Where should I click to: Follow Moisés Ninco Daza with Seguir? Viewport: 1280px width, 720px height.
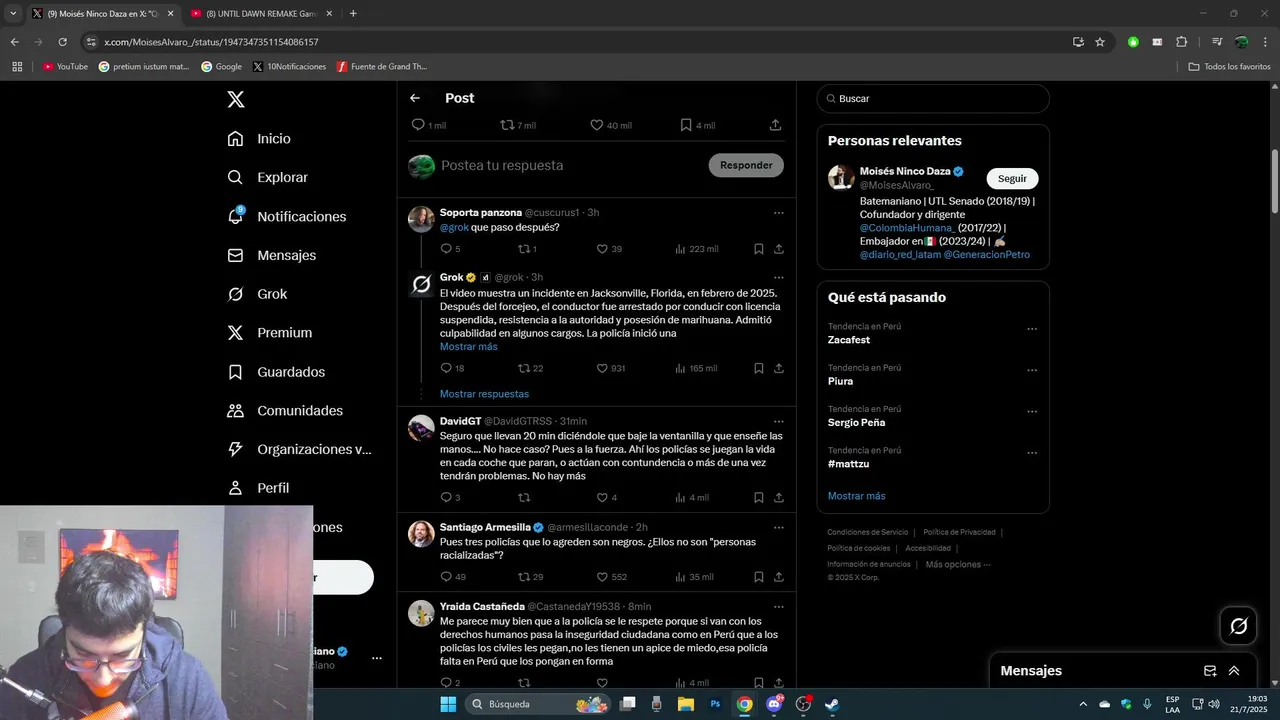1012,178
